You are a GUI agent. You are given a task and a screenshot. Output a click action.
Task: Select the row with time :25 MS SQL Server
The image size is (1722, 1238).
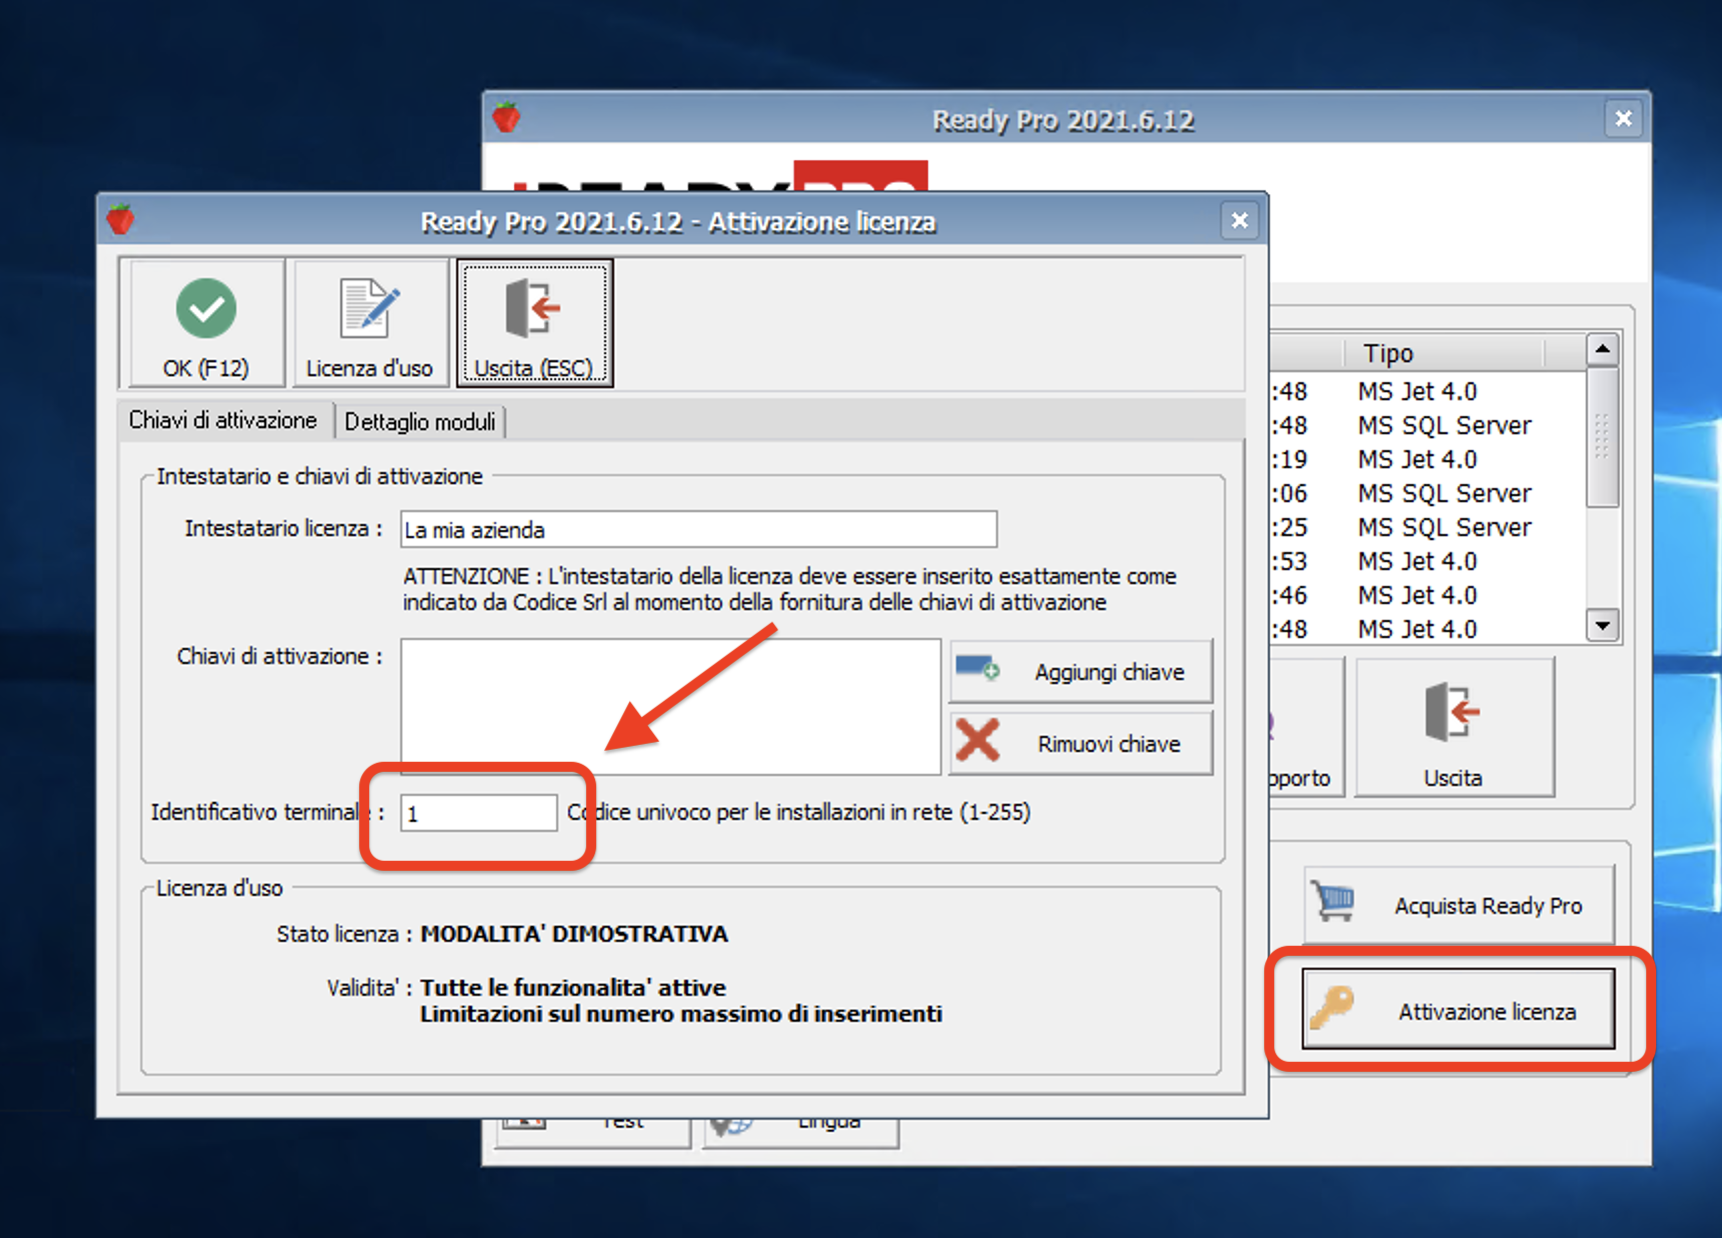point(1427,527)
